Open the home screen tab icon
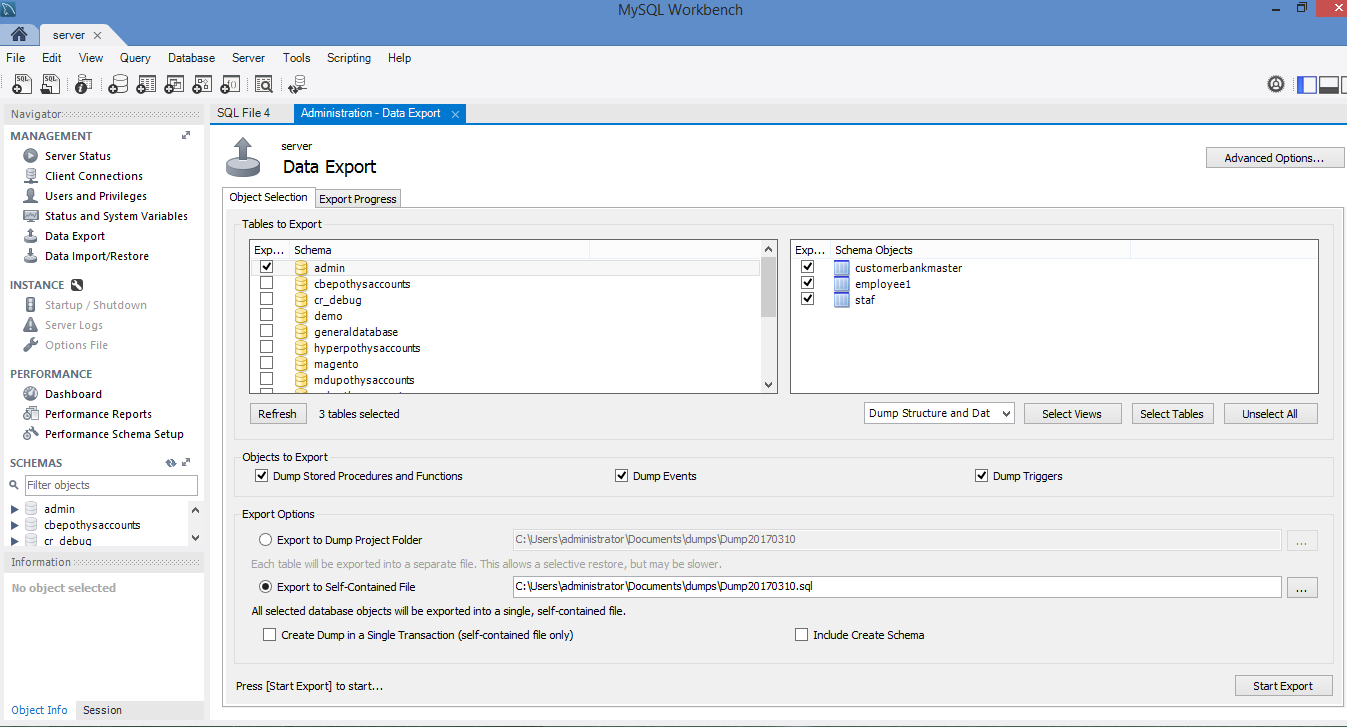Image resolution: width=1347 pixels, height=727 pixels. point(19,35)
